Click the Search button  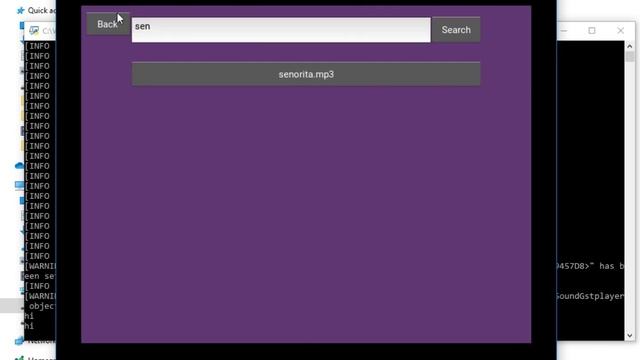(456, 30)
